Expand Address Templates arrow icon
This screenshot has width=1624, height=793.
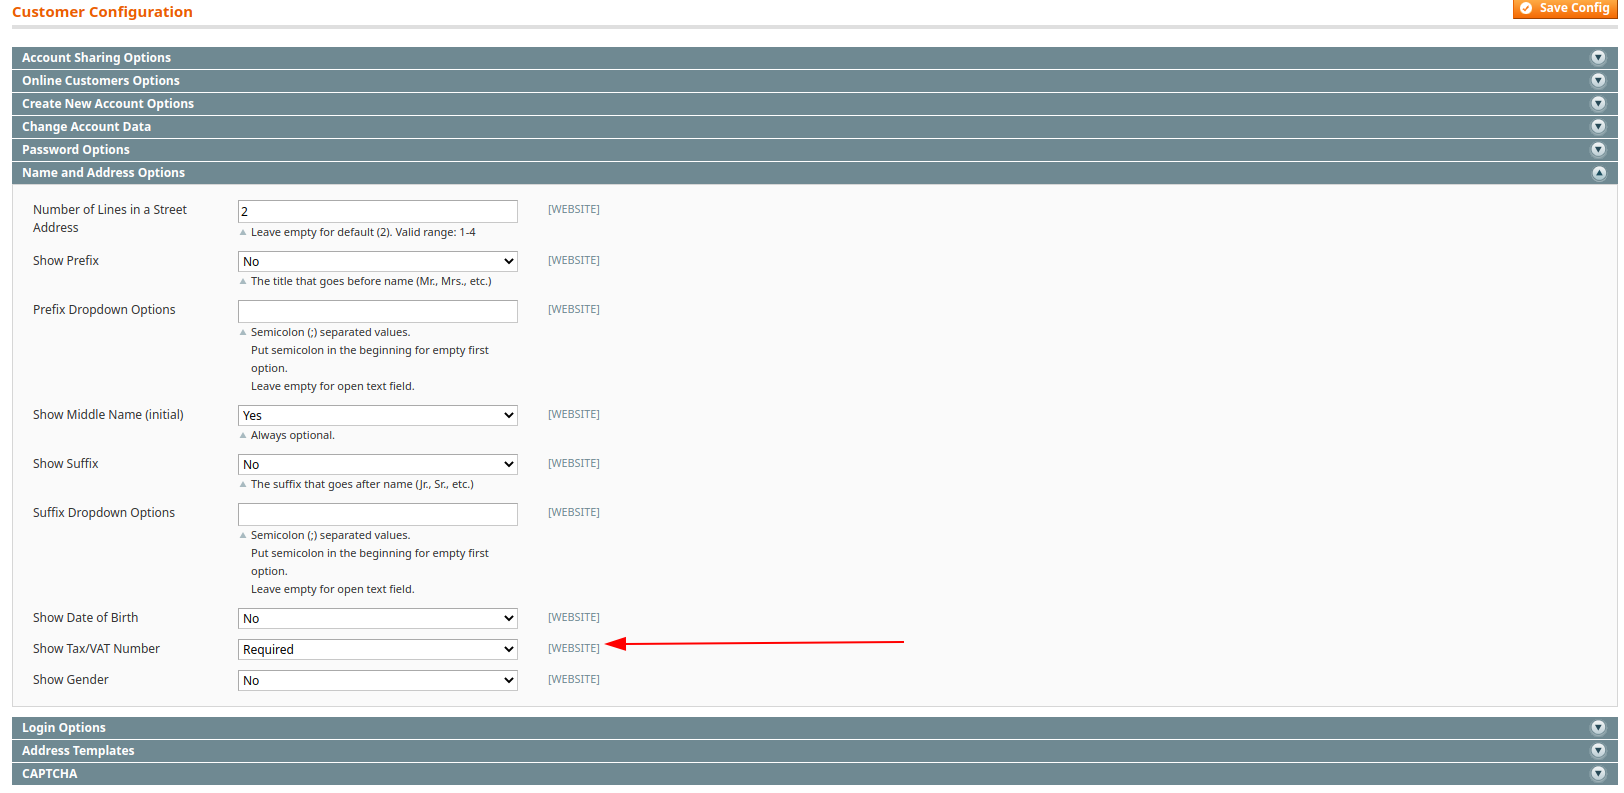[x=1598, y=751]
